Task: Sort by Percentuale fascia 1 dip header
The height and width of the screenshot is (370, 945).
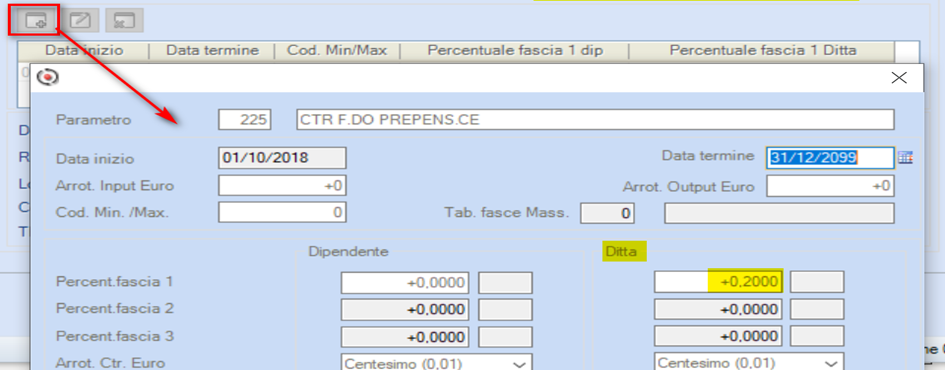Action: [514, 51]
